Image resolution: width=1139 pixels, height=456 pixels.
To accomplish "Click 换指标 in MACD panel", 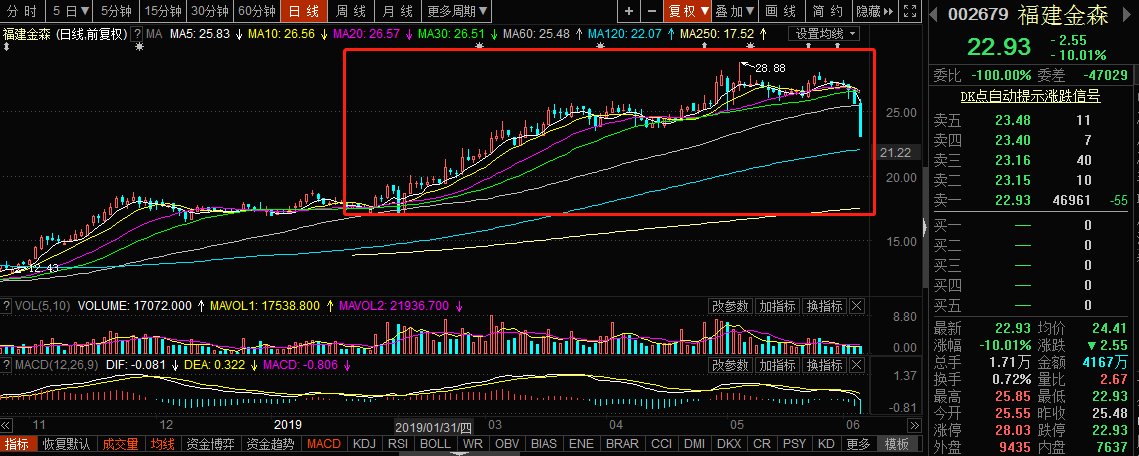I will 824,365.
